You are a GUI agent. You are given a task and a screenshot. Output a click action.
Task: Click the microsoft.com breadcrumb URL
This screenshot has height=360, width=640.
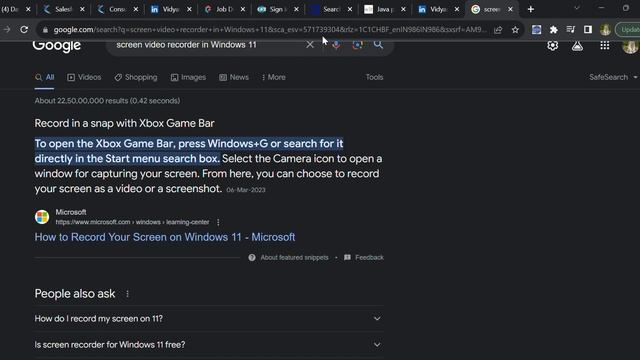tap(132, 222)
